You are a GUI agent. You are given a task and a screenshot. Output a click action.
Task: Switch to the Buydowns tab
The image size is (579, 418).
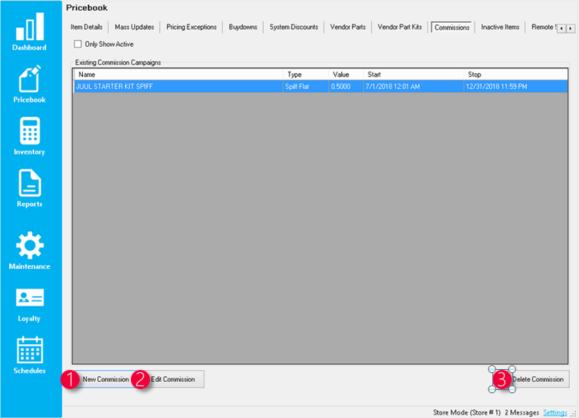pos(243,27)
